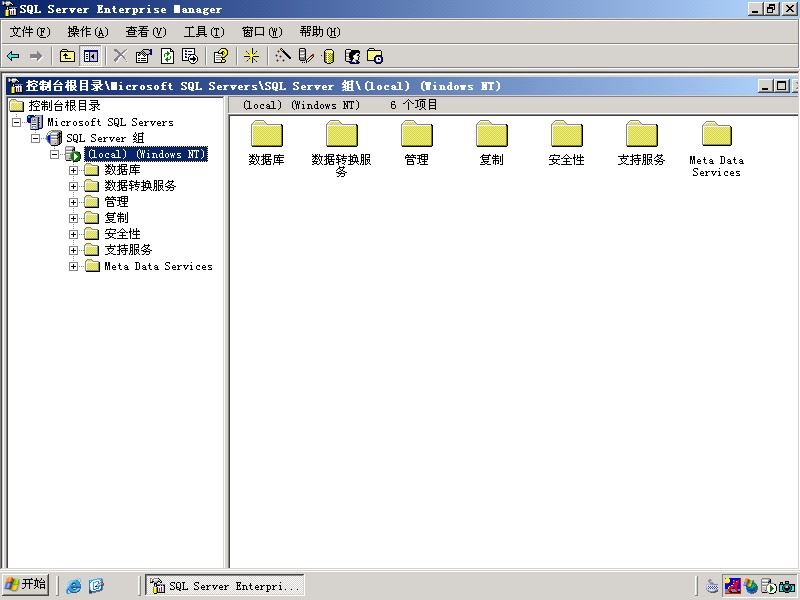Open the 操作(A) menu

[88, 32]
